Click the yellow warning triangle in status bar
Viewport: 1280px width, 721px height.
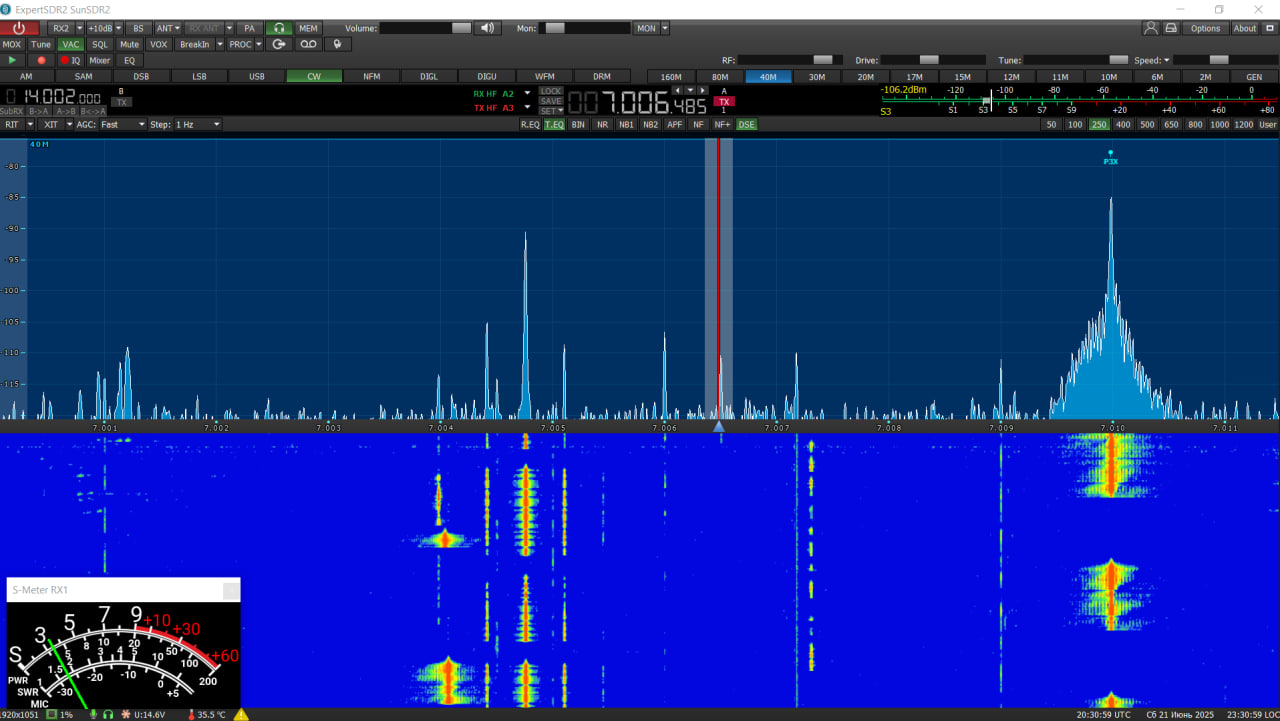241,714
